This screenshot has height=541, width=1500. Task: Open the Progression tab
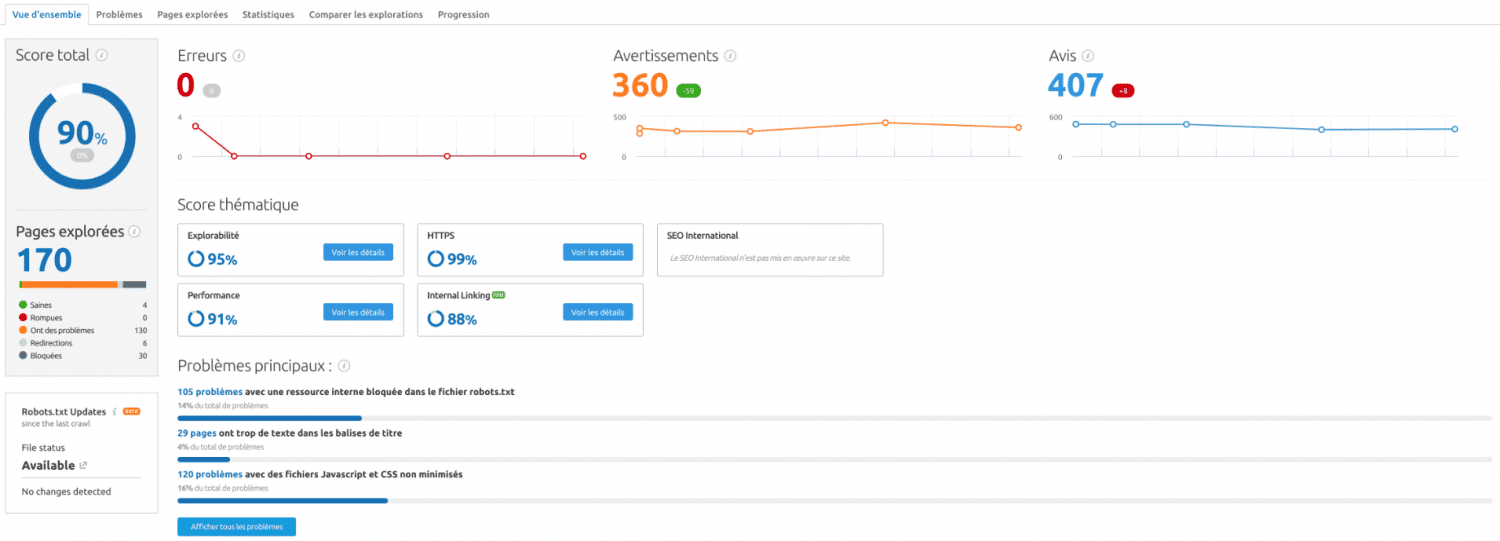(x=463, y=15)
